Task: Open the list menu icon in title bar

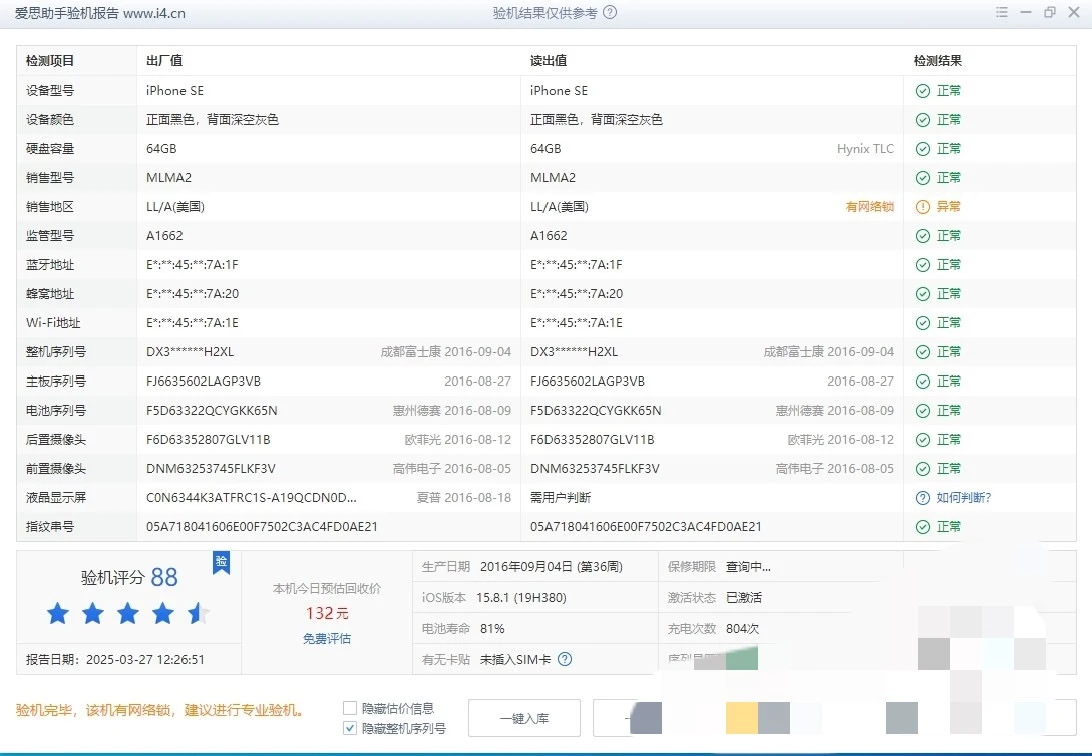Action: 1002,13
